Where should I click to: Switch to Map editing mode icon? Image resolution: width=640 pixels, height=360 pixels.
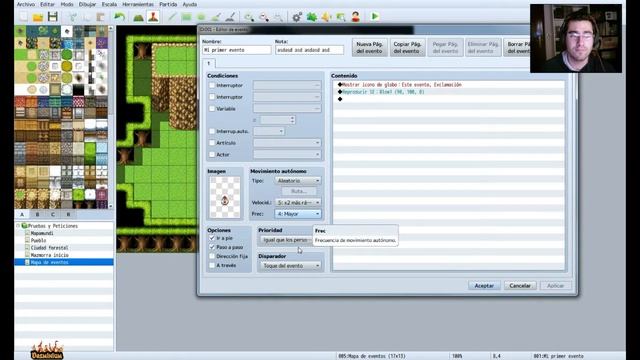[138, 17]
